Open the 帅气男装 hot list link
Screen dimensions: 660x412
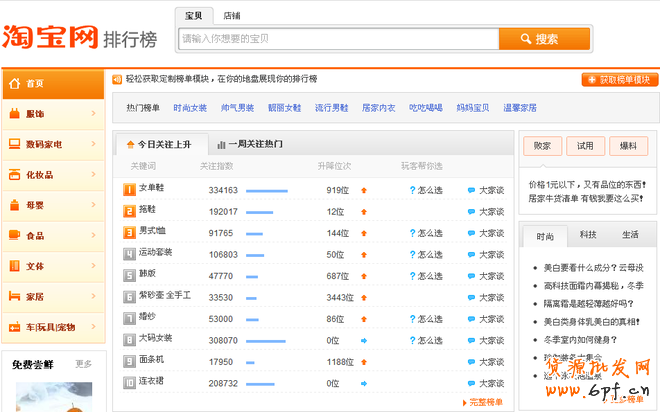pyautogui.click(x=237, y=108)
